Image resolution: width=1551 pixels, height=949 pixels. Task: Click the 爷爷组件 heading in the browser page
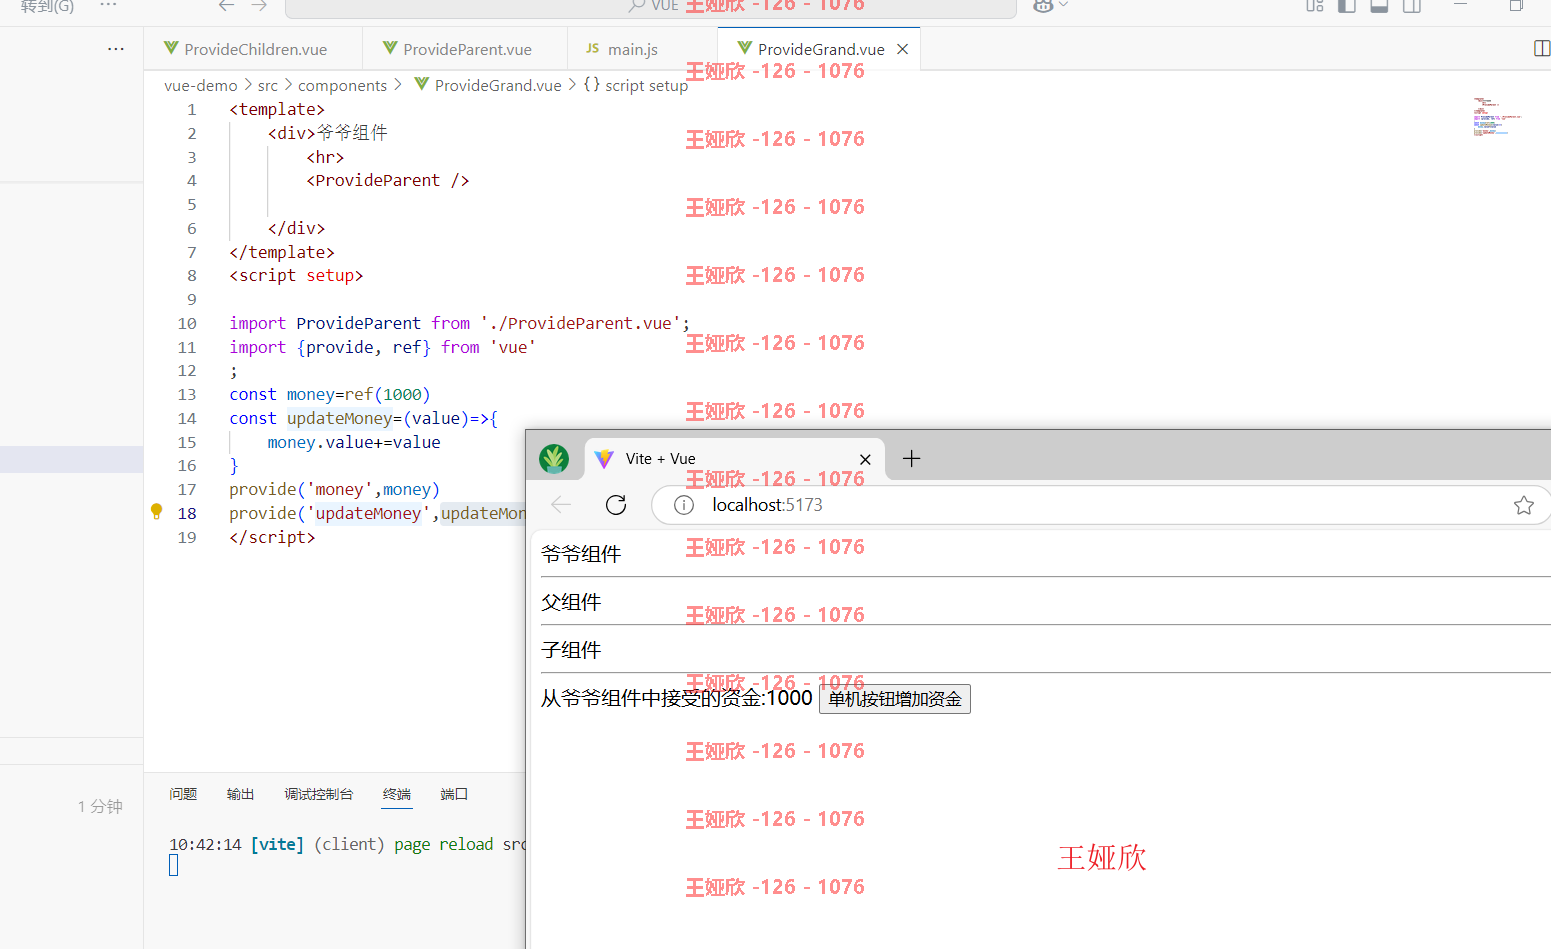point(581,554)
